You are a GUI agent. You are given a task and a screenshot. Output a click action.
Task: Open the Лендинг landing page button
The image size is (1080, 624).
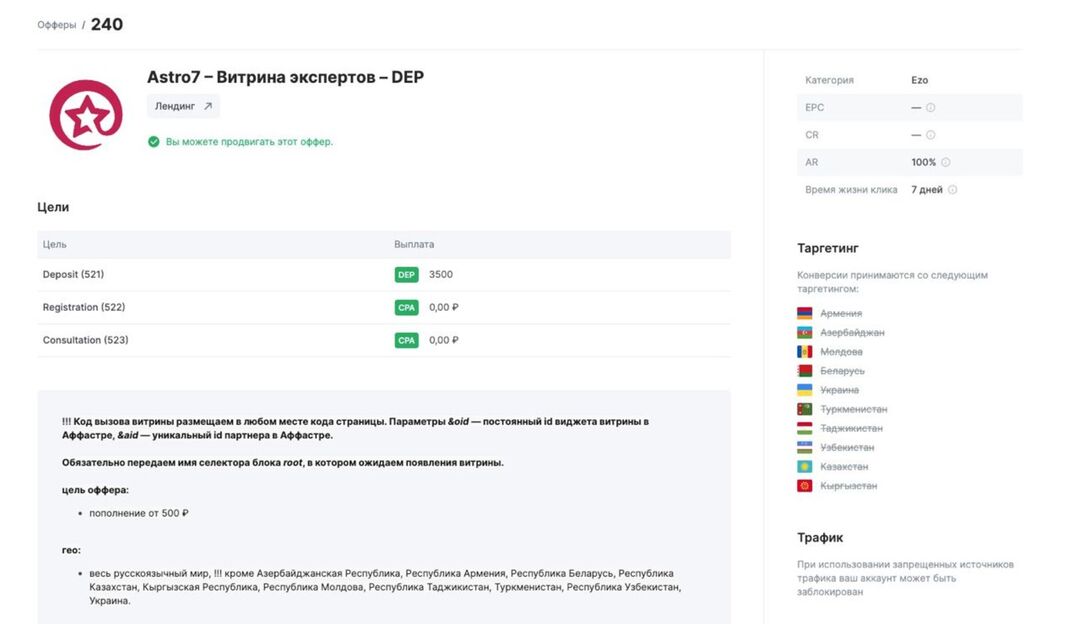click(183, 106)
